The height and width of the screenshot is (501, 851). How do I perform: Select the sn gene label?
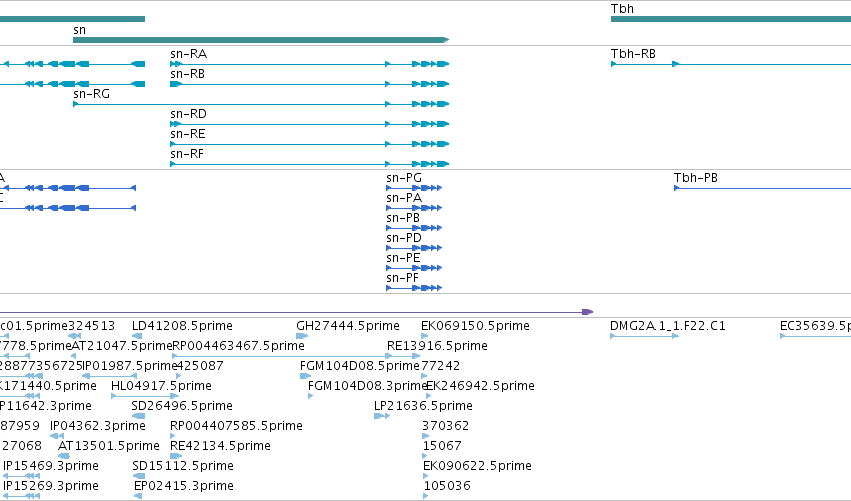click(x=79, y=30)
